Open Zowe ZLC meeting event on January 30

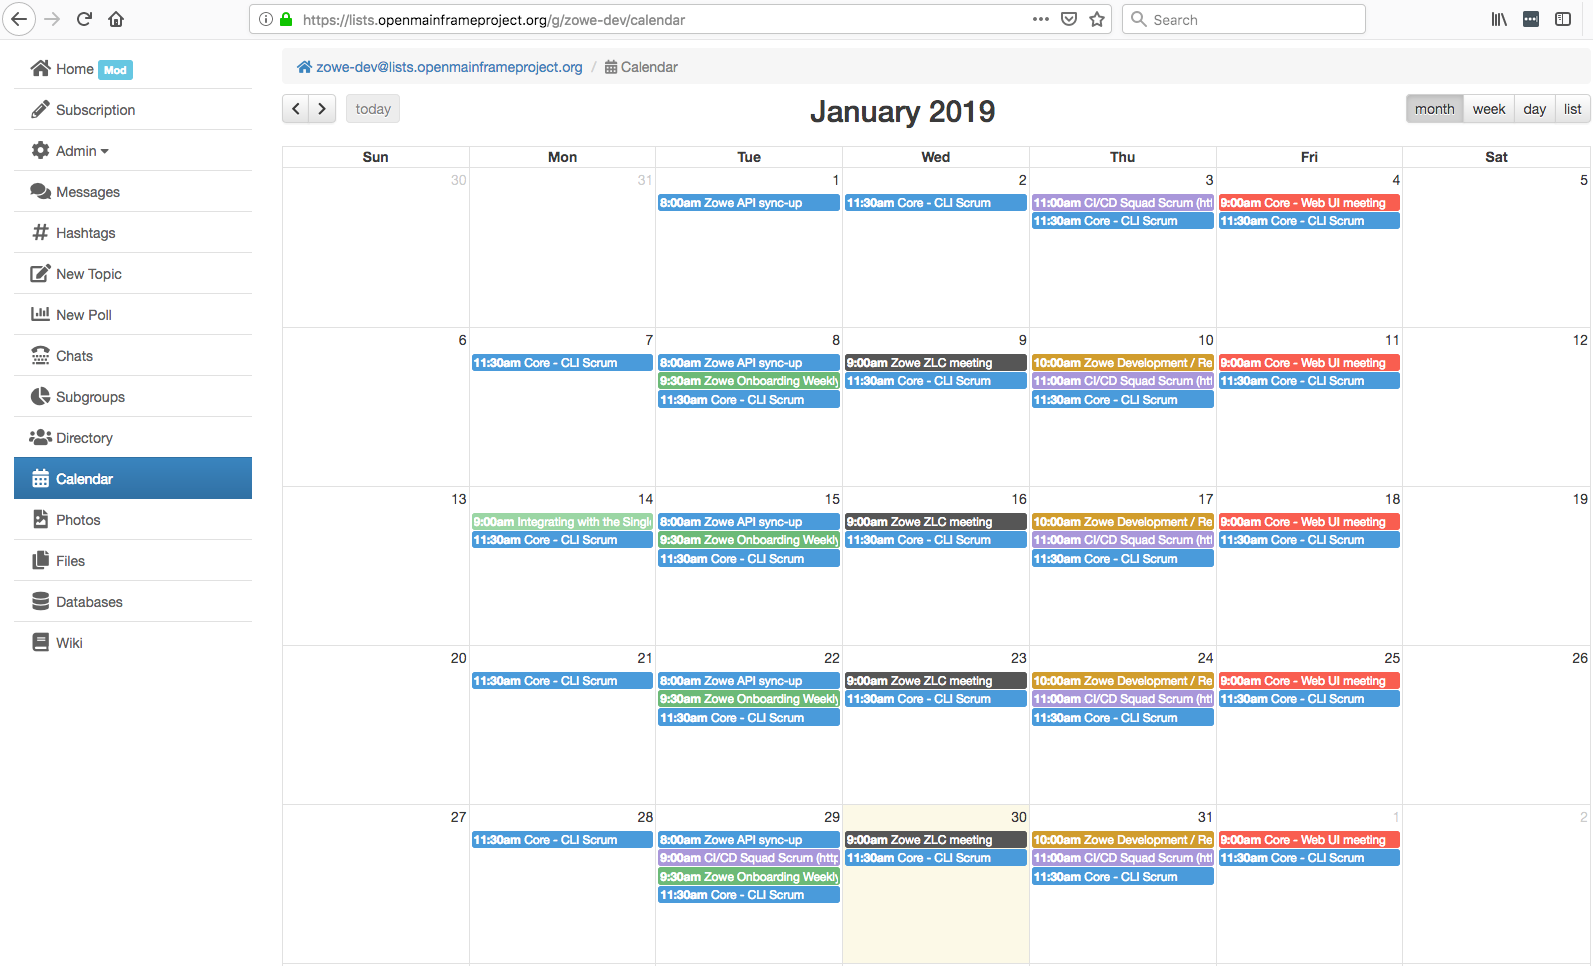pos(936,840)
